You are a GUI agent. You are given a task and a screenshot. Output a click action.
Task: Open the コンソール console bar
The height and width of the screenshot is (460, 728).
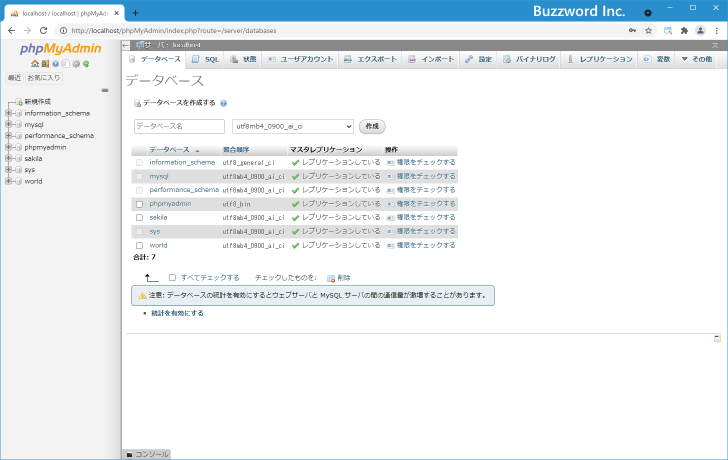click(148, 454)
